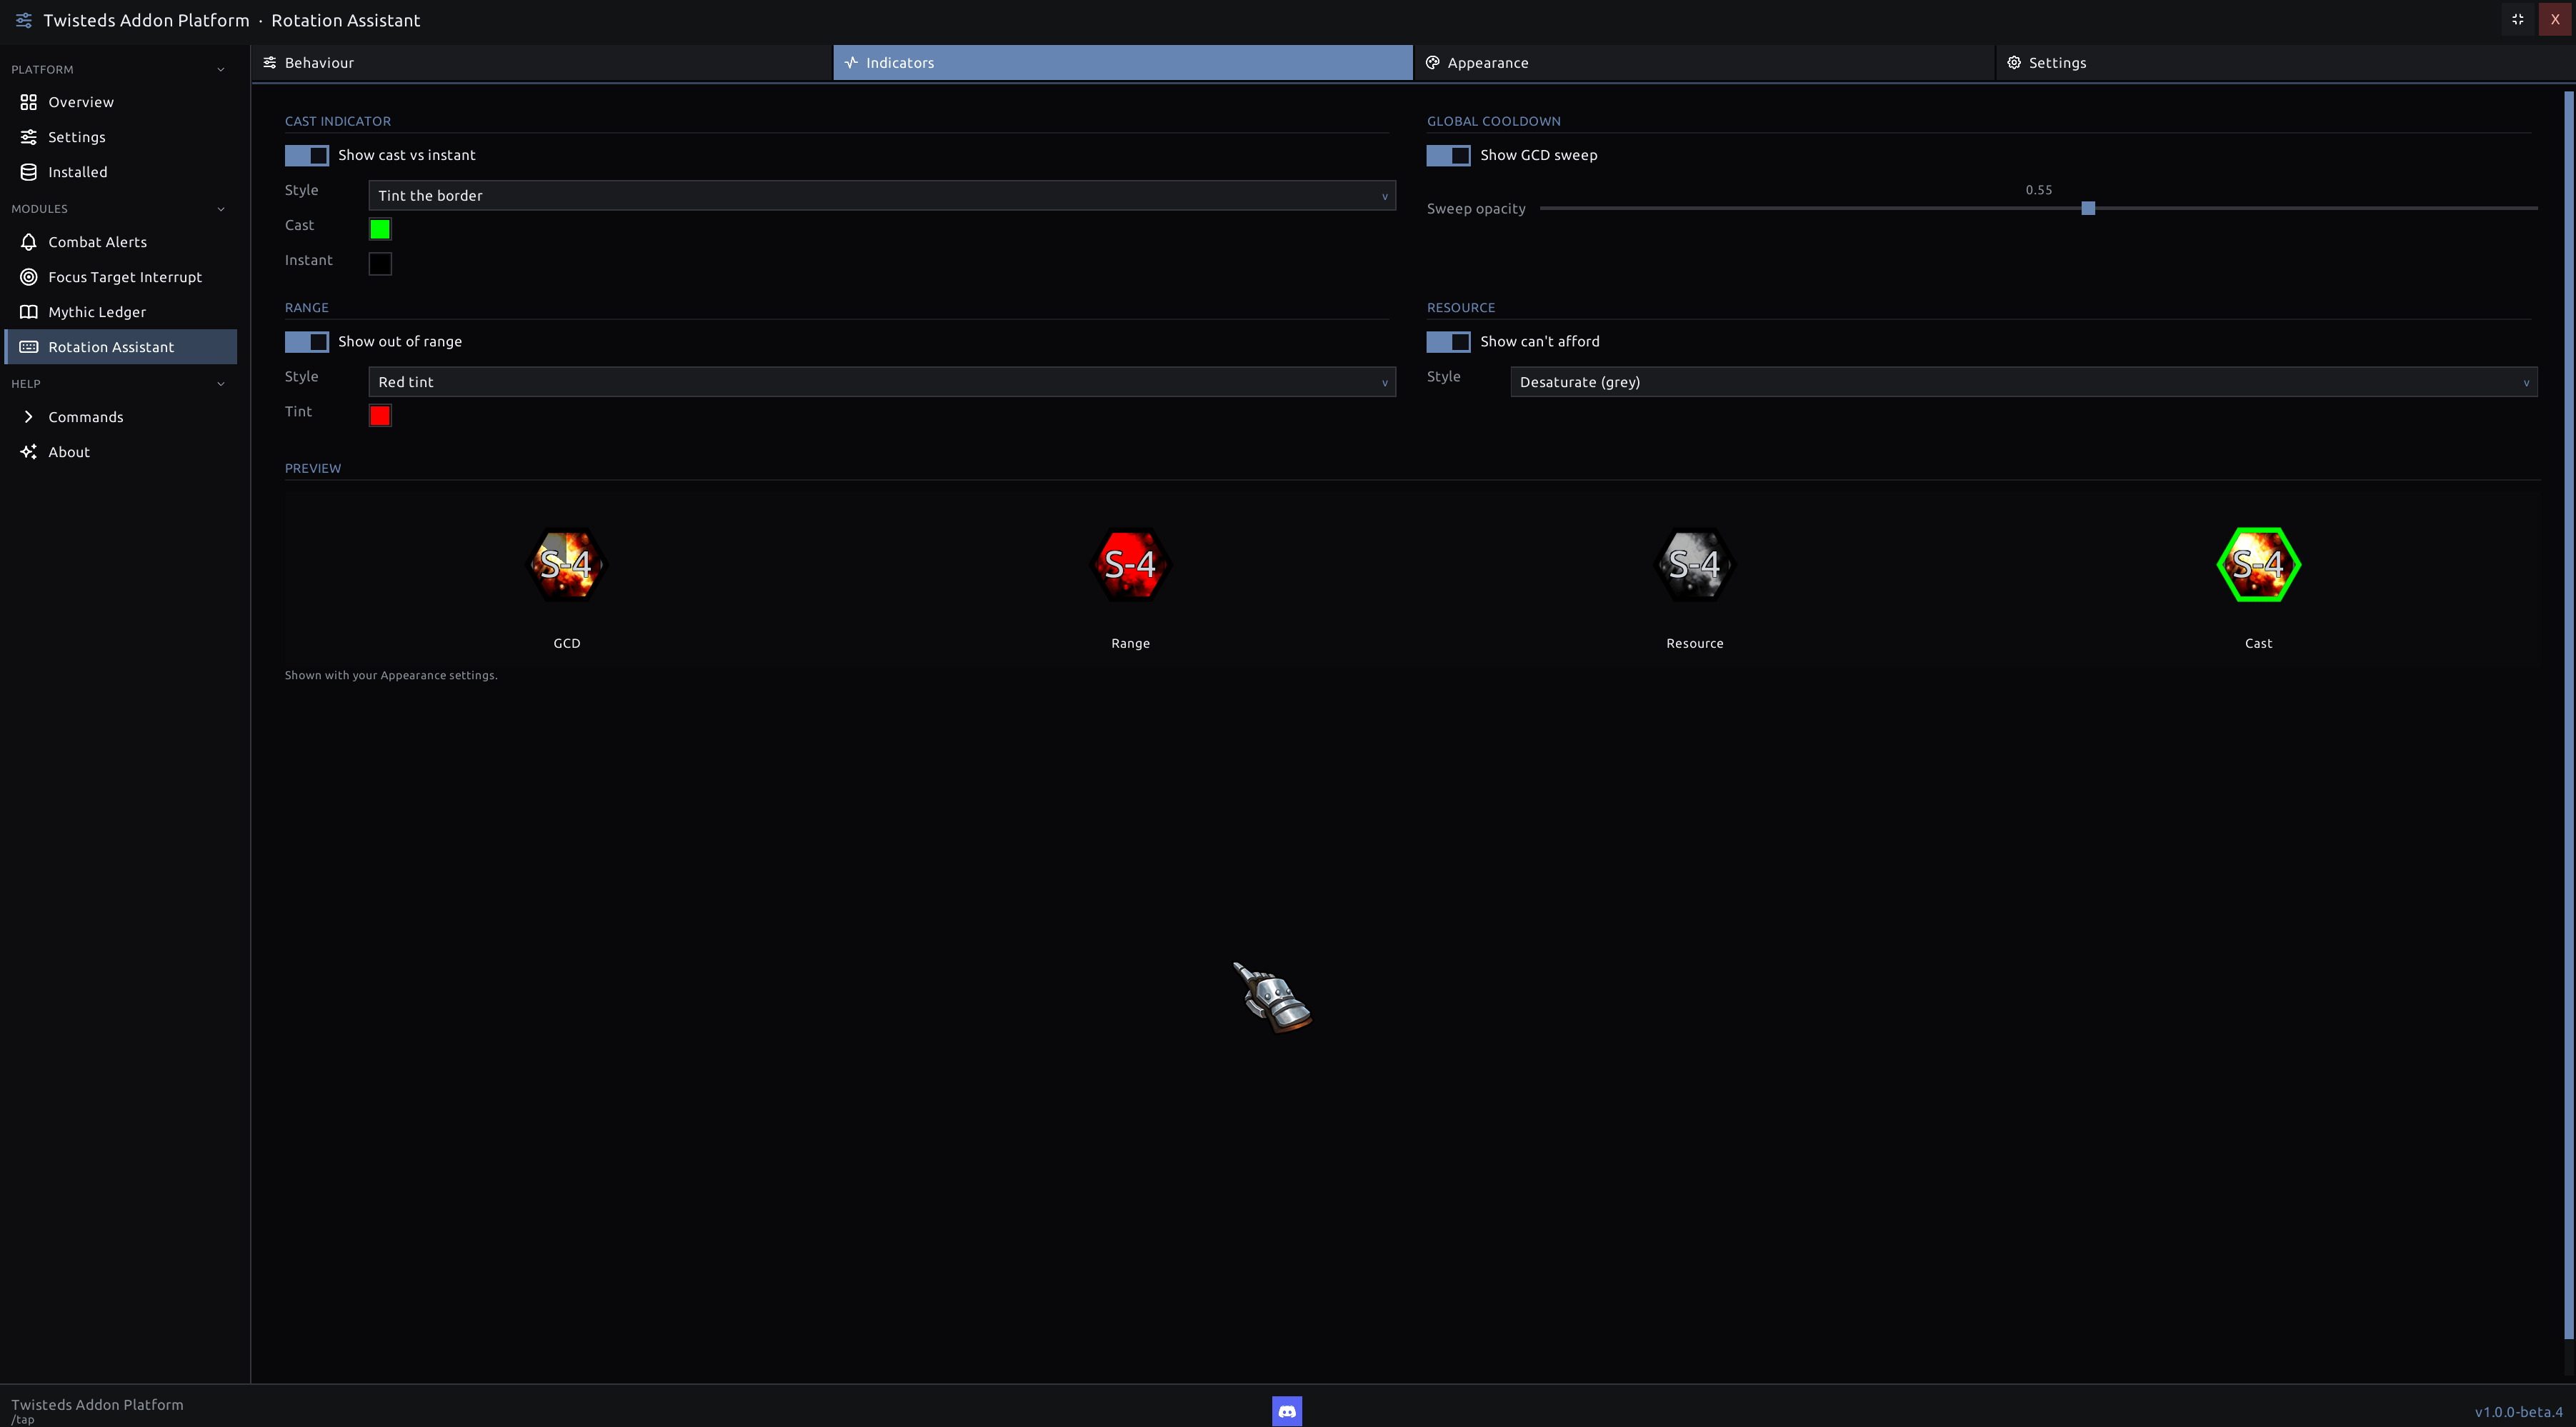Open the Installed page

(x=121, y=172)
